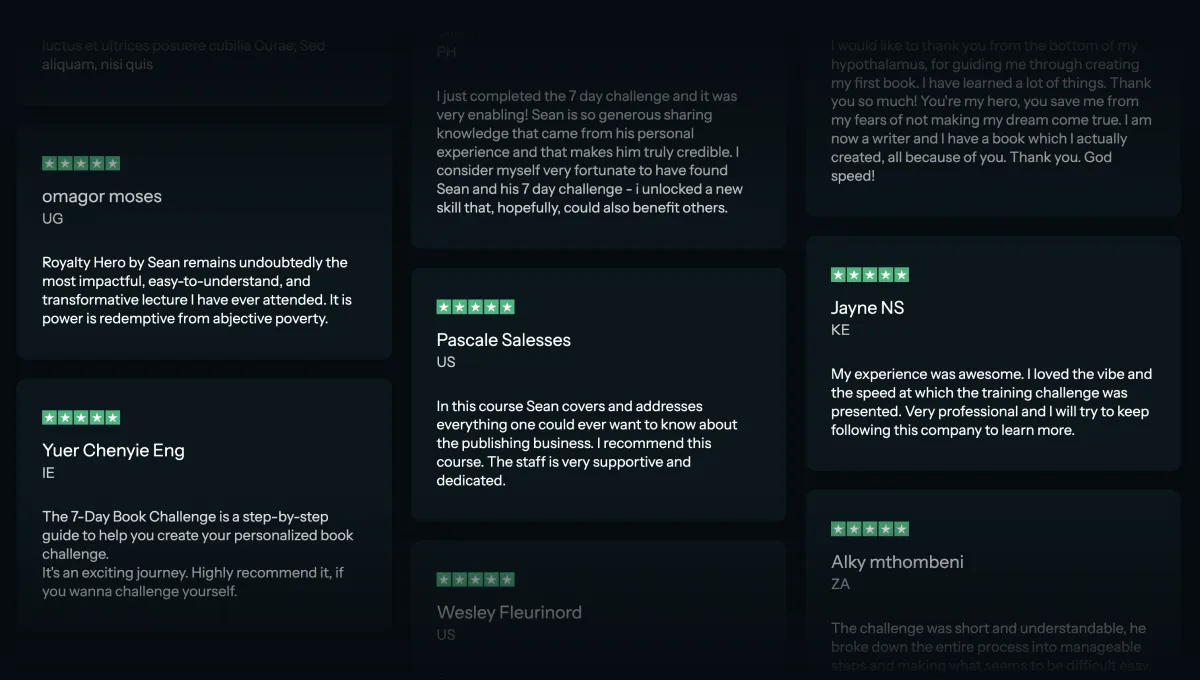This screenshot has height=680, width=1200.
Task: Click star rating above Pascale Salesses review
Action: [x=475, y=307]
